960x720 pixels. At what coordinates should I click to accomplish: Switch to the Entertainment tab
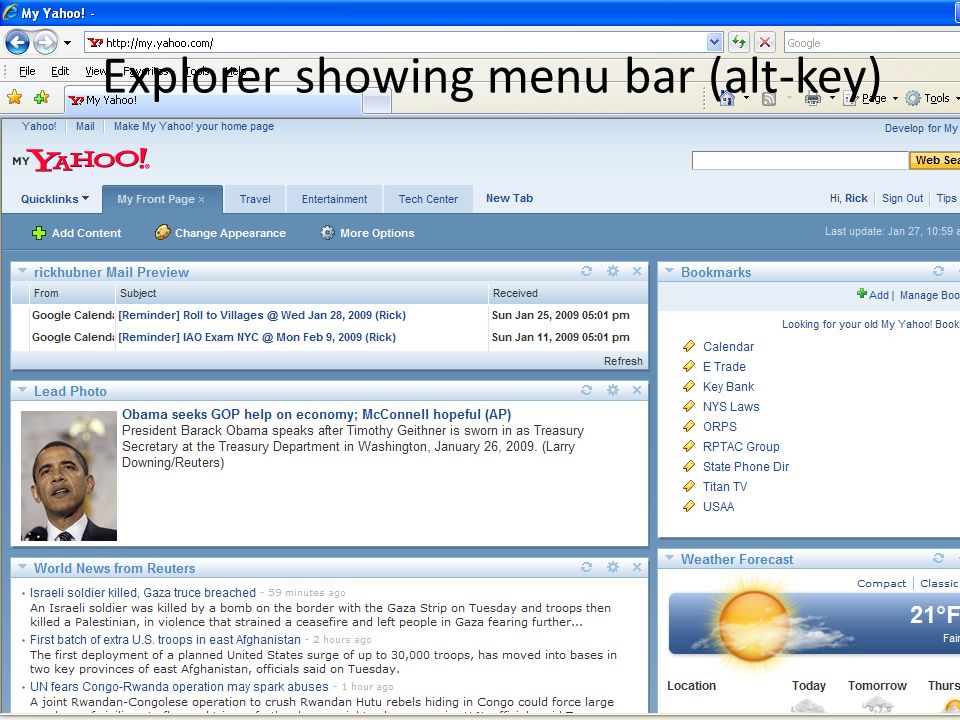pos(334,199)
